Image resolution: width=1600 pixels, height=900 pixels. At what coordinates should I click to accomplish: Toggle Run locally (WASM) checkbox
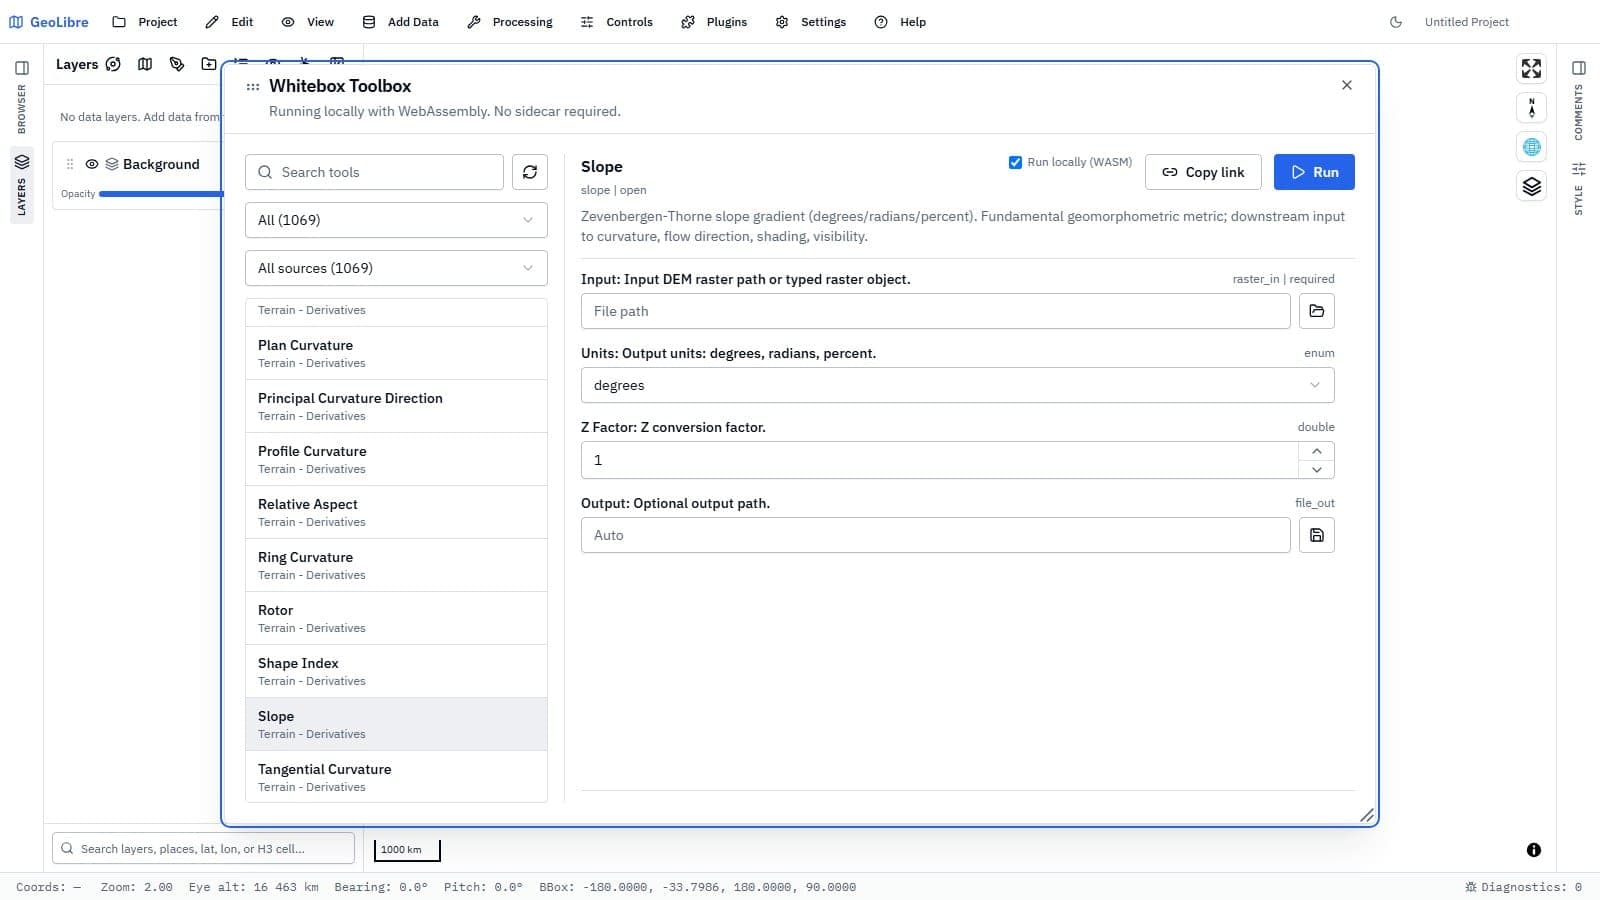(1015, 162)
